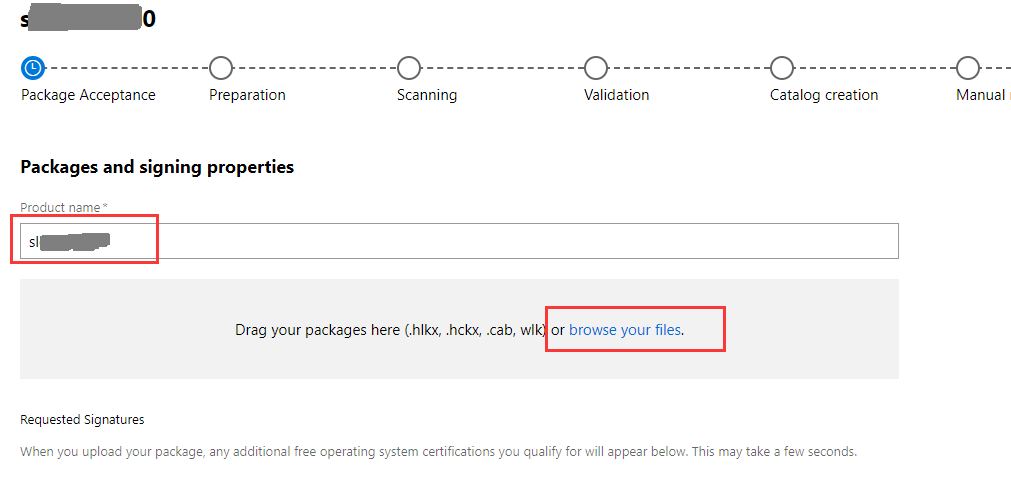Click the blue Package Acceptance clock icon
The height and width of the screenshot is (478, 1011).
(32, 67)
